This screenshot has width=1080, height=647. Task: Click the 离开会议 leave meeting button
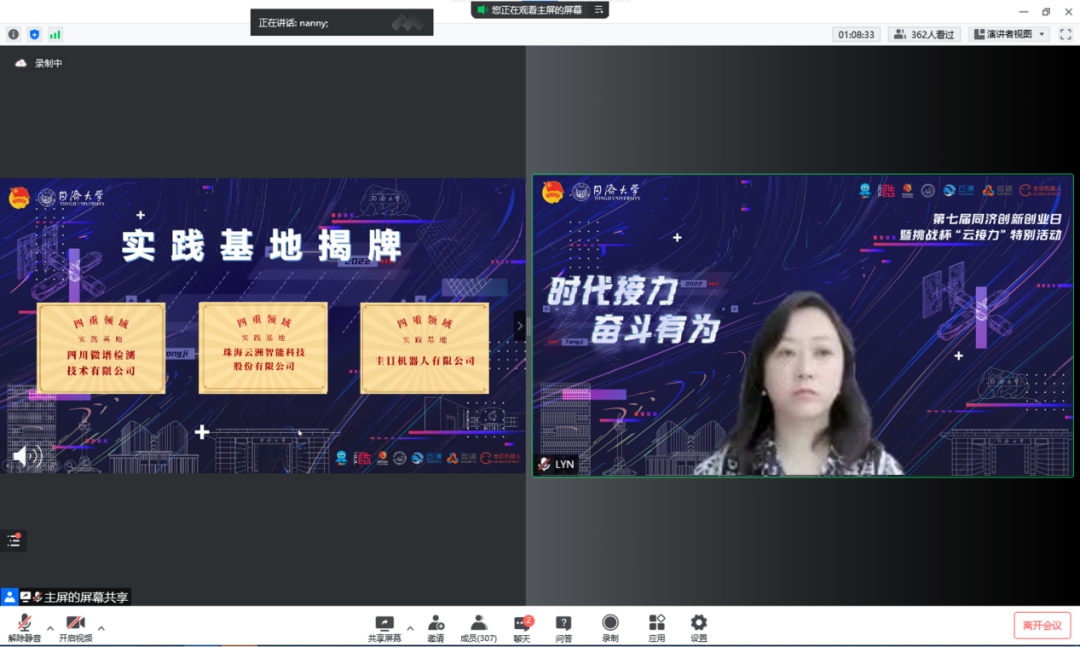point(1041,626)
